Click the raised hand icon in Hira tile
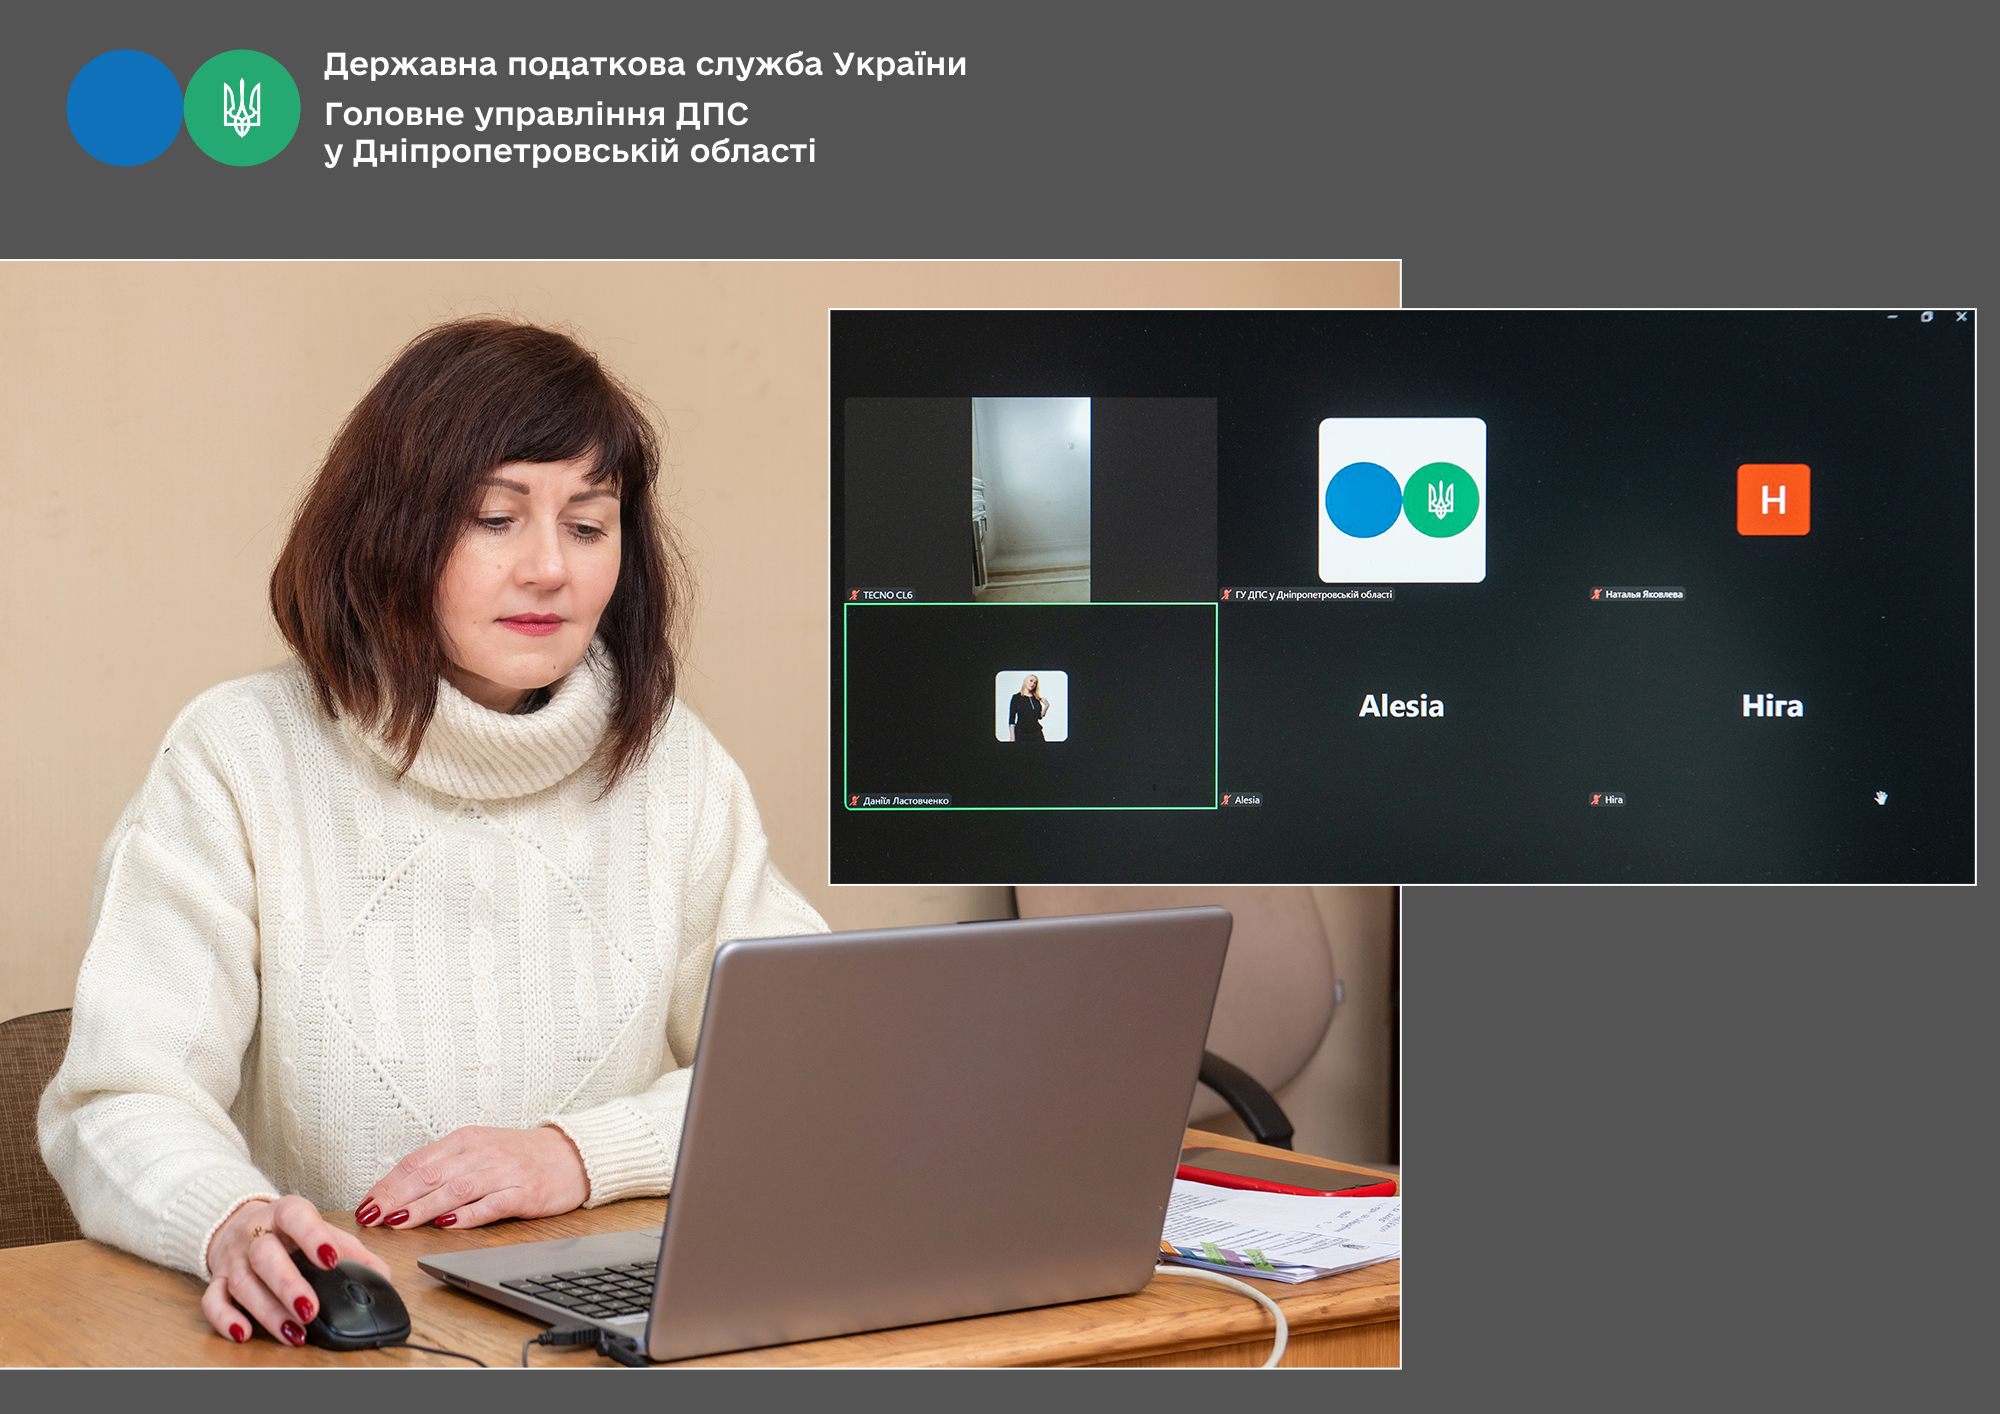2000x1414 pixels. tap(1880, 798)
